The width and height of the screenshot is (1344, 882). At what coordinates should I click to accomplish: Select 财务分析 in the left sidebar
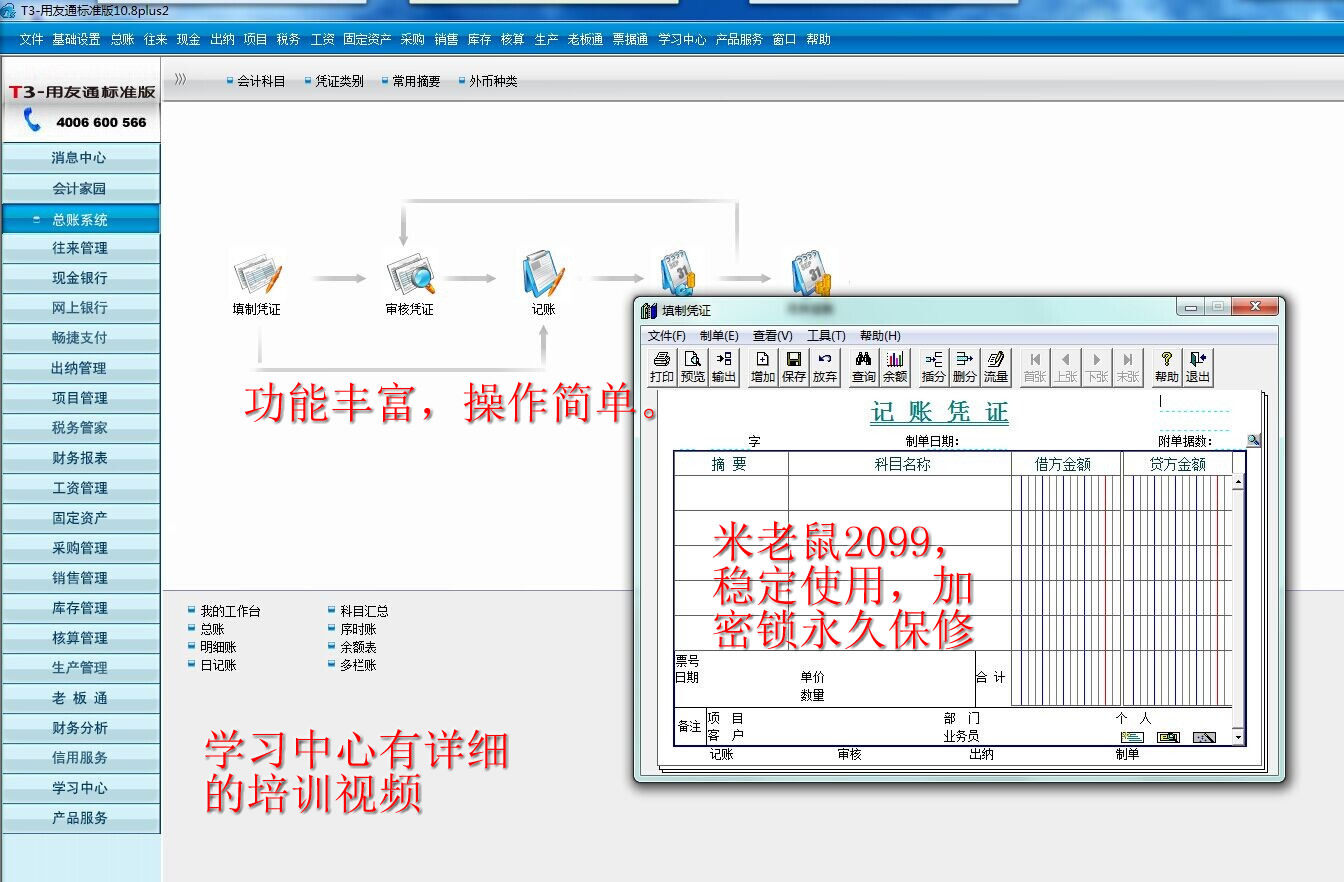coord(80,728)
